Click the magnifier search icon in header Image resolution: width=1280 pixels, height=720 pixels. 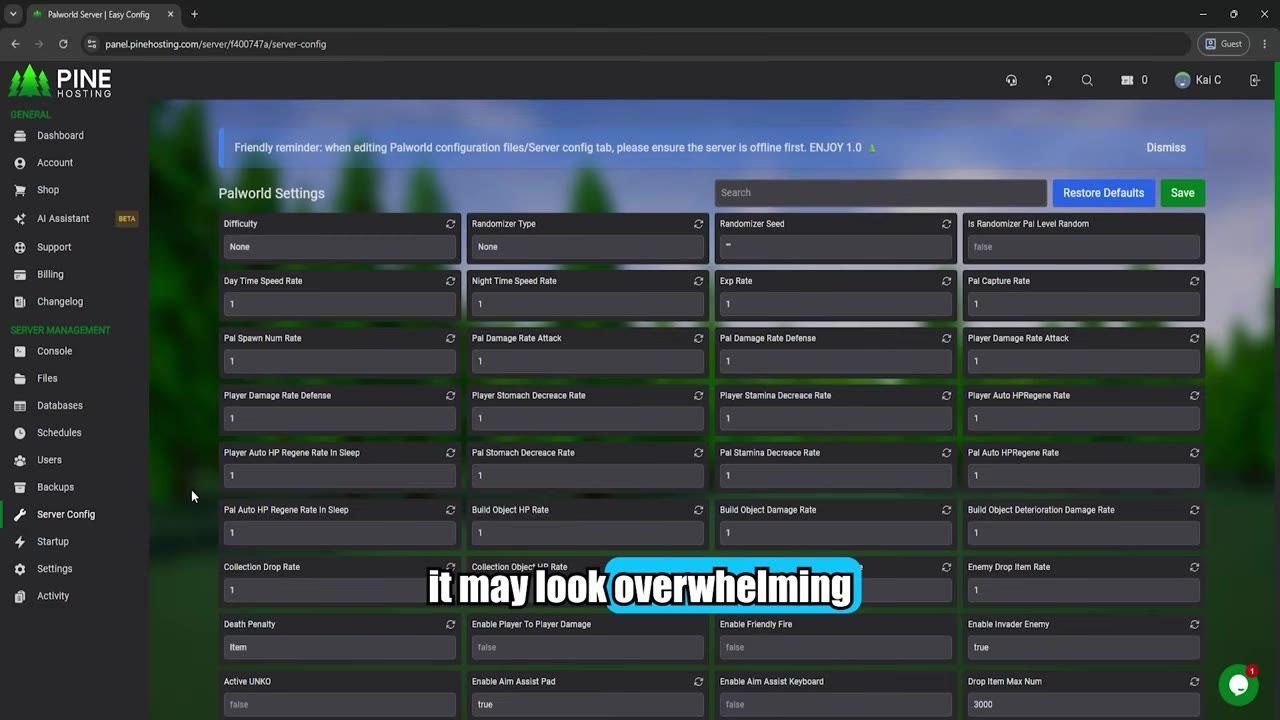point(1087,80)
